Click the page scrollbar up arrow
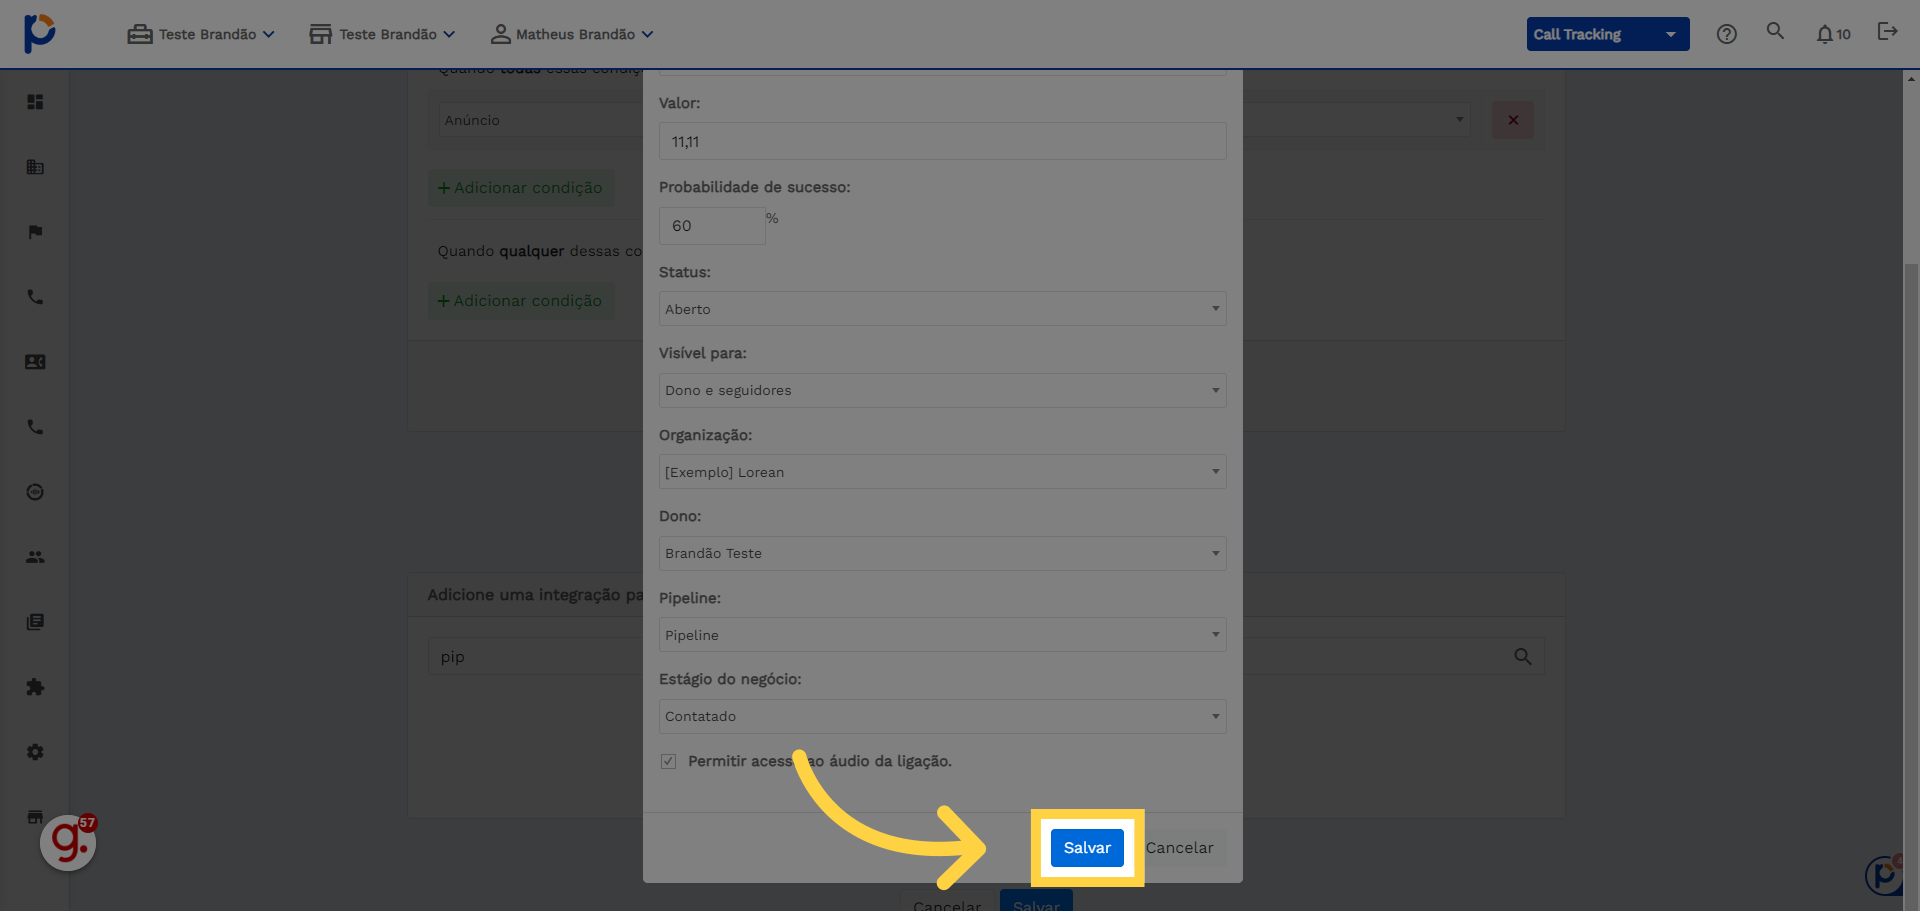The height and width of the screenshot is (911, 1920). [1911, 78]
